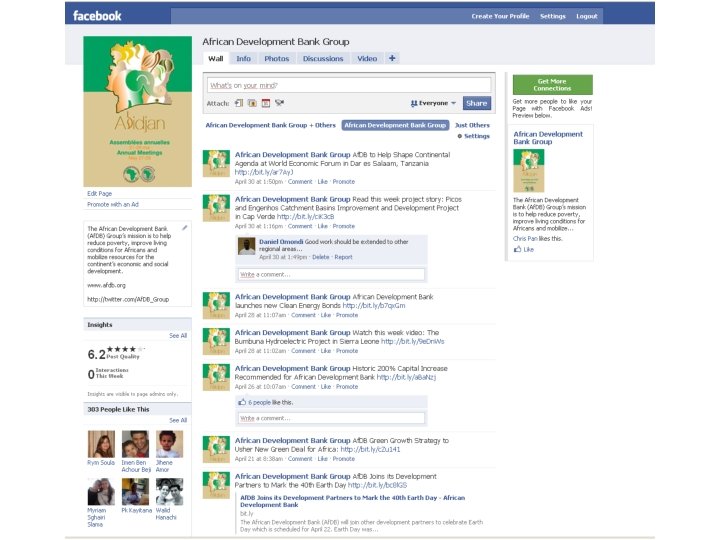Switch to the Wall tab
Screen dimensions: 720x540
(x=215, y=58)
